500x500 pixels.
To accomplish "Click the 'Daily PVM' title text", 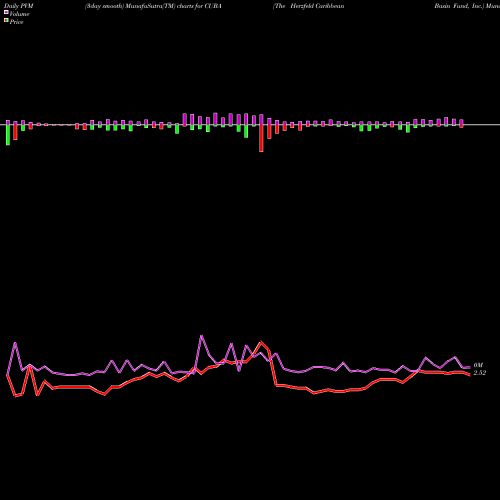I will click(19, 6).
